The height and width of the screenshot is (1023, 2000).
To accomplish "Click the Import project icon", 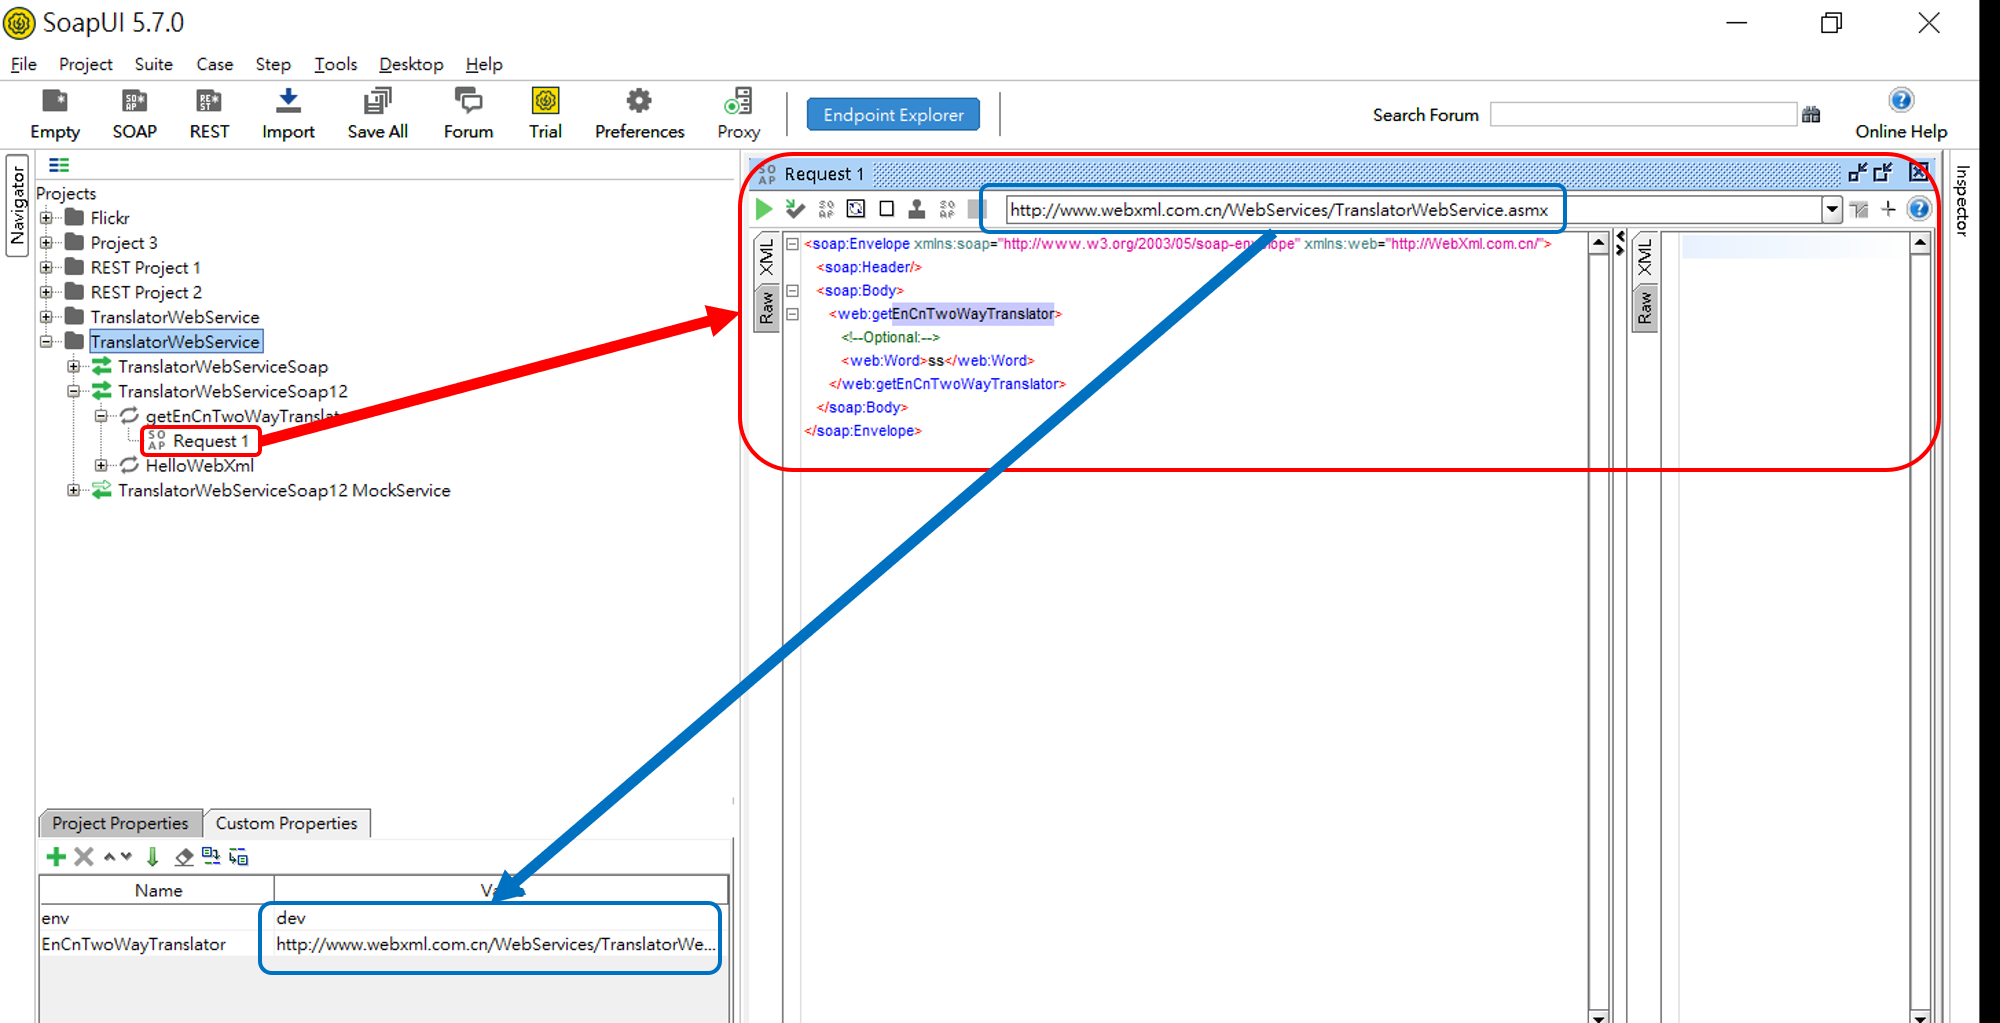I will point(288,113).
